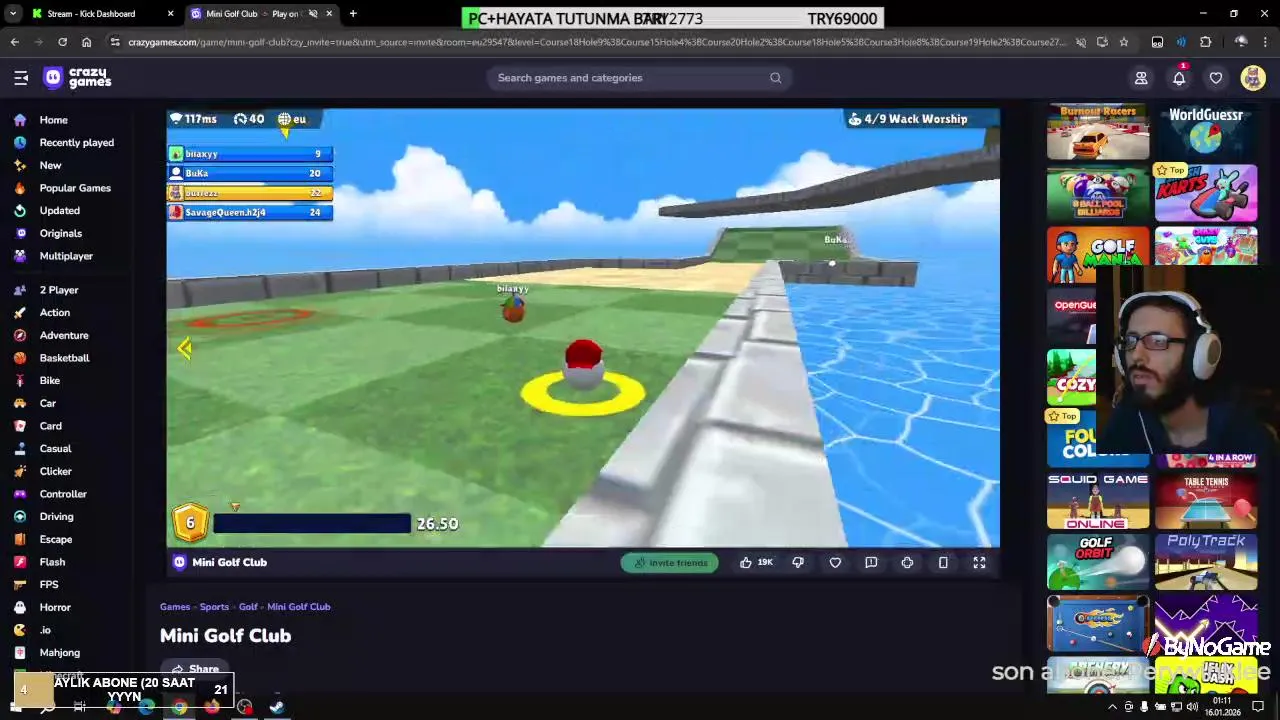Open the CrazyGames hamburger menu

21,78
